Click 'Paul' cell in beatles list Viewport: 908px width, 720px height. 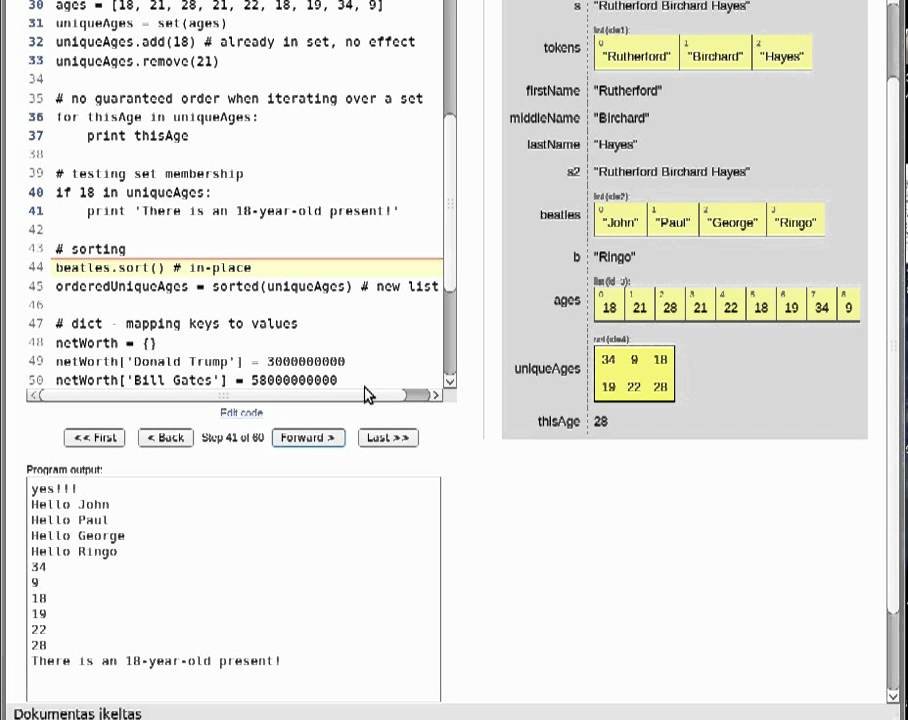click(x=673, y=220)
